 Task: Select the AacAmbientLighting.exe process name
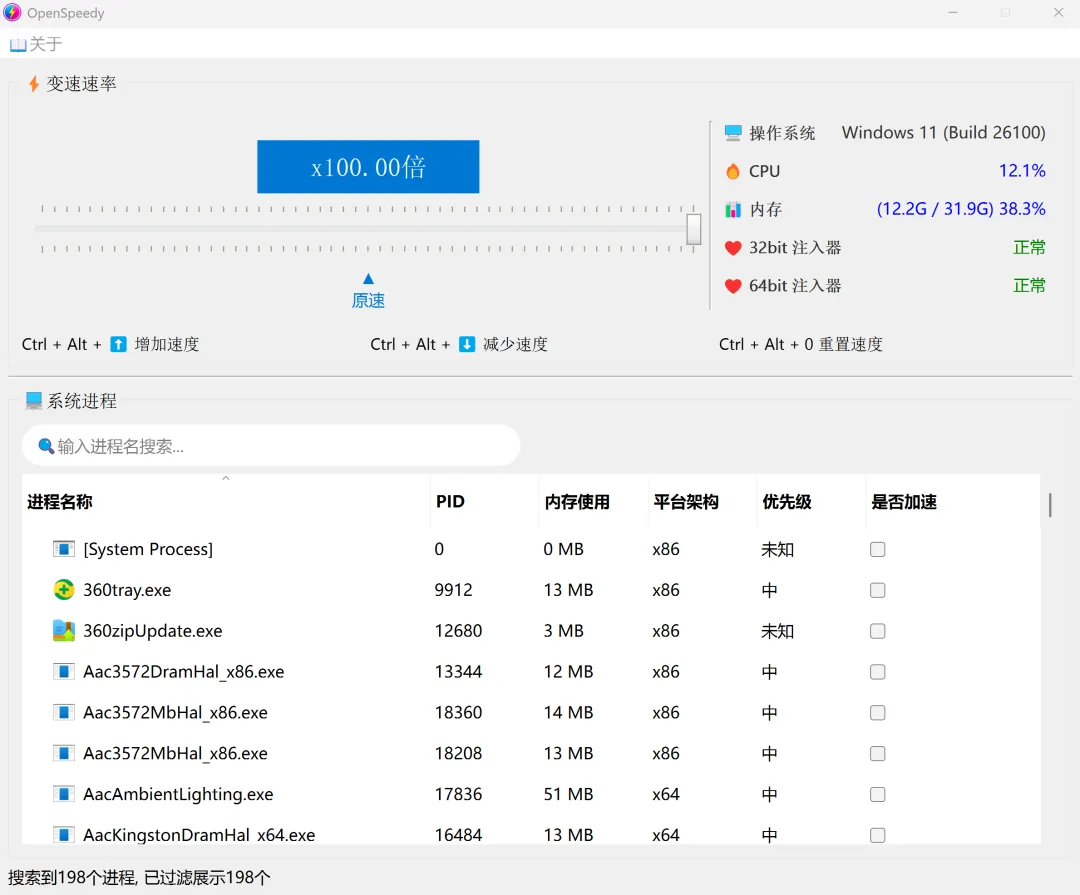(x=178, y=794)
